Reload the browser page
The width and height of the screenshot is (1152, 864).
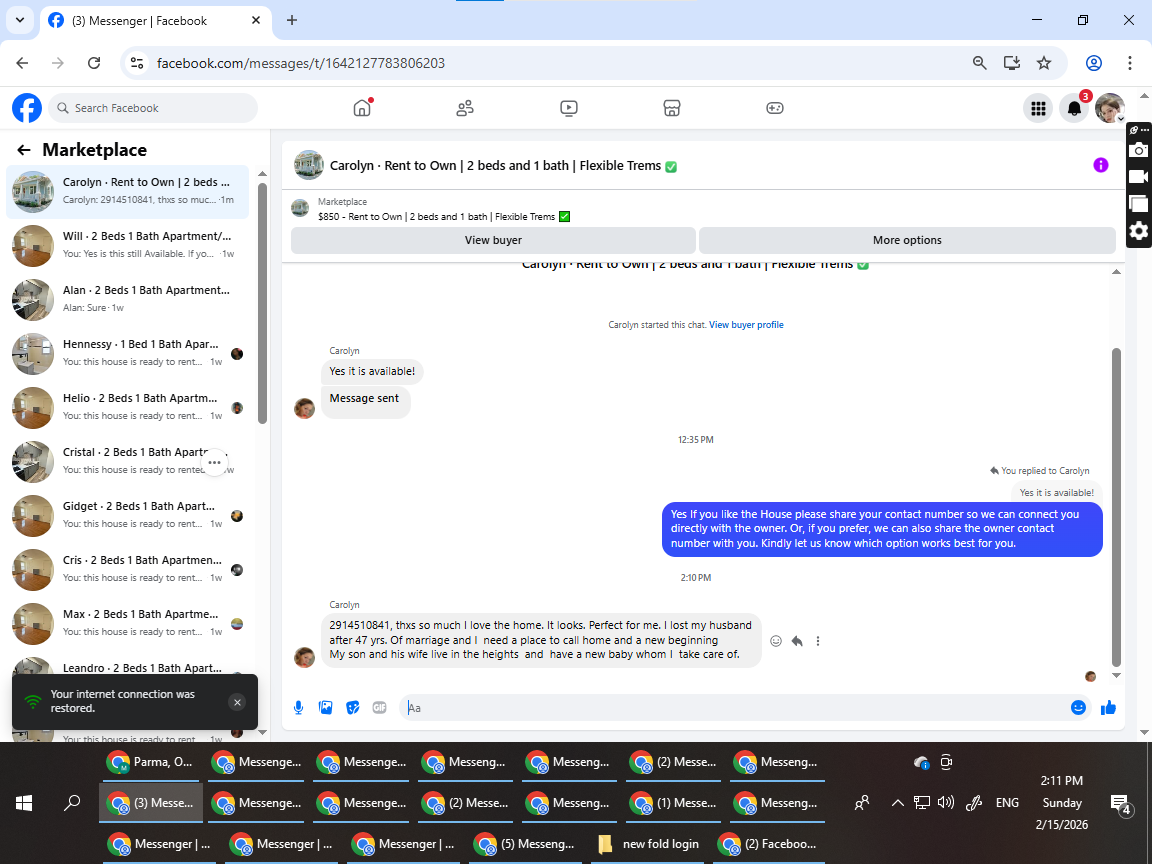coord(94,63)
